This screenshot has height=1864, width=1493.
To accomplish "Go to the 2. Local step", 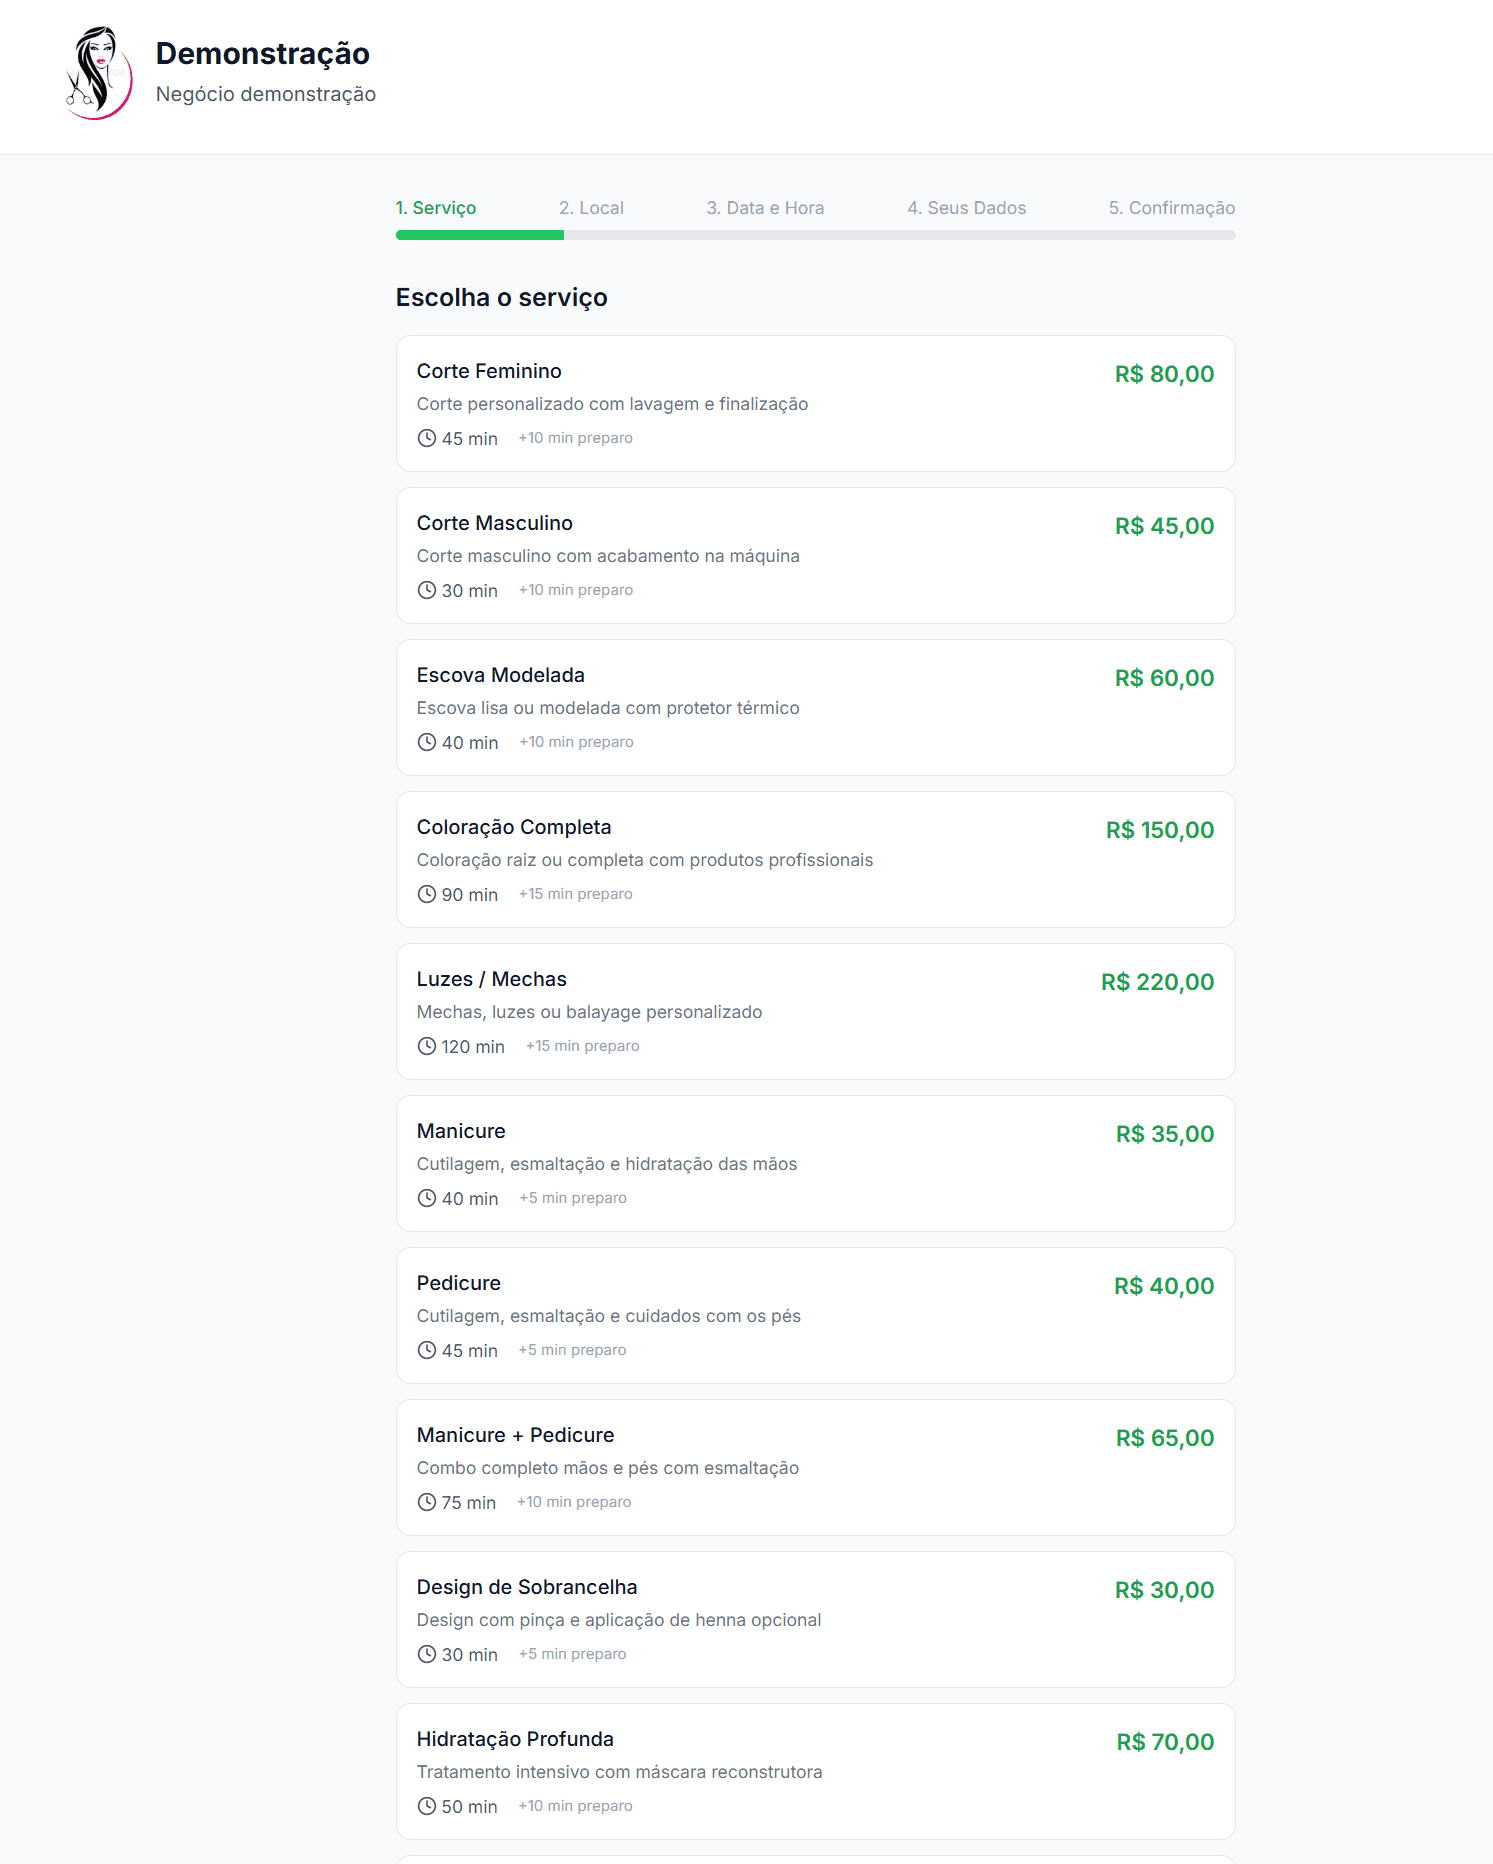I will 591,208.
